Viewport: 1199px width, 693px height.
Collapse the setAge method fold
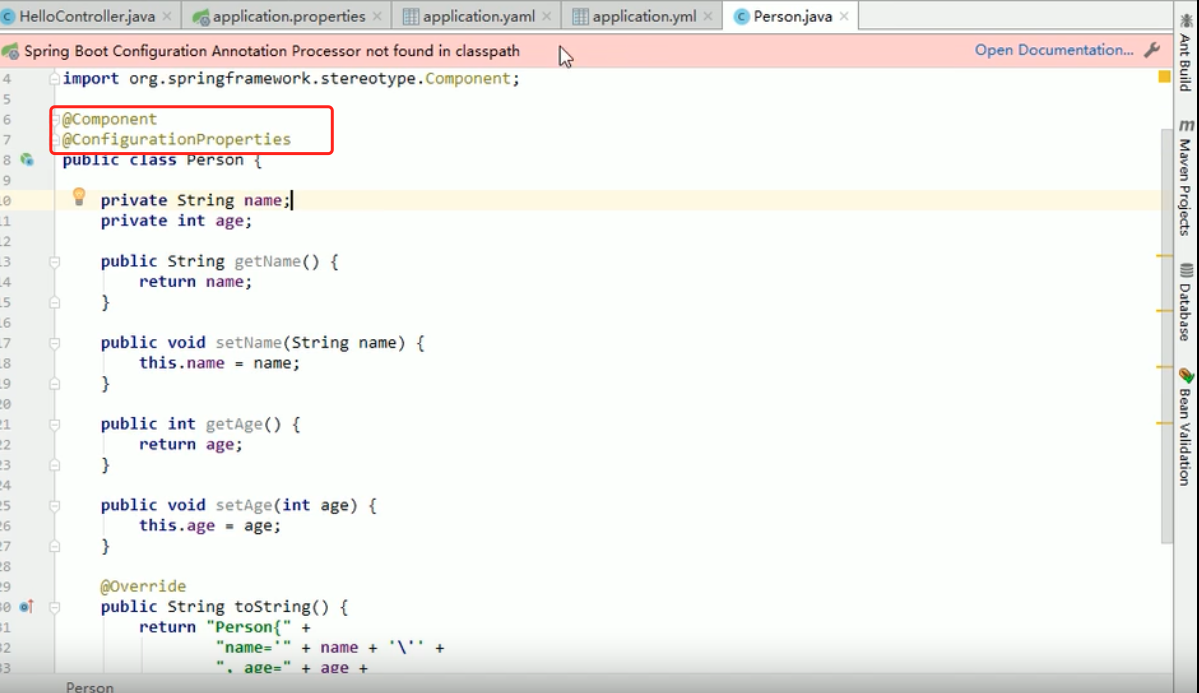click(54, 506)
